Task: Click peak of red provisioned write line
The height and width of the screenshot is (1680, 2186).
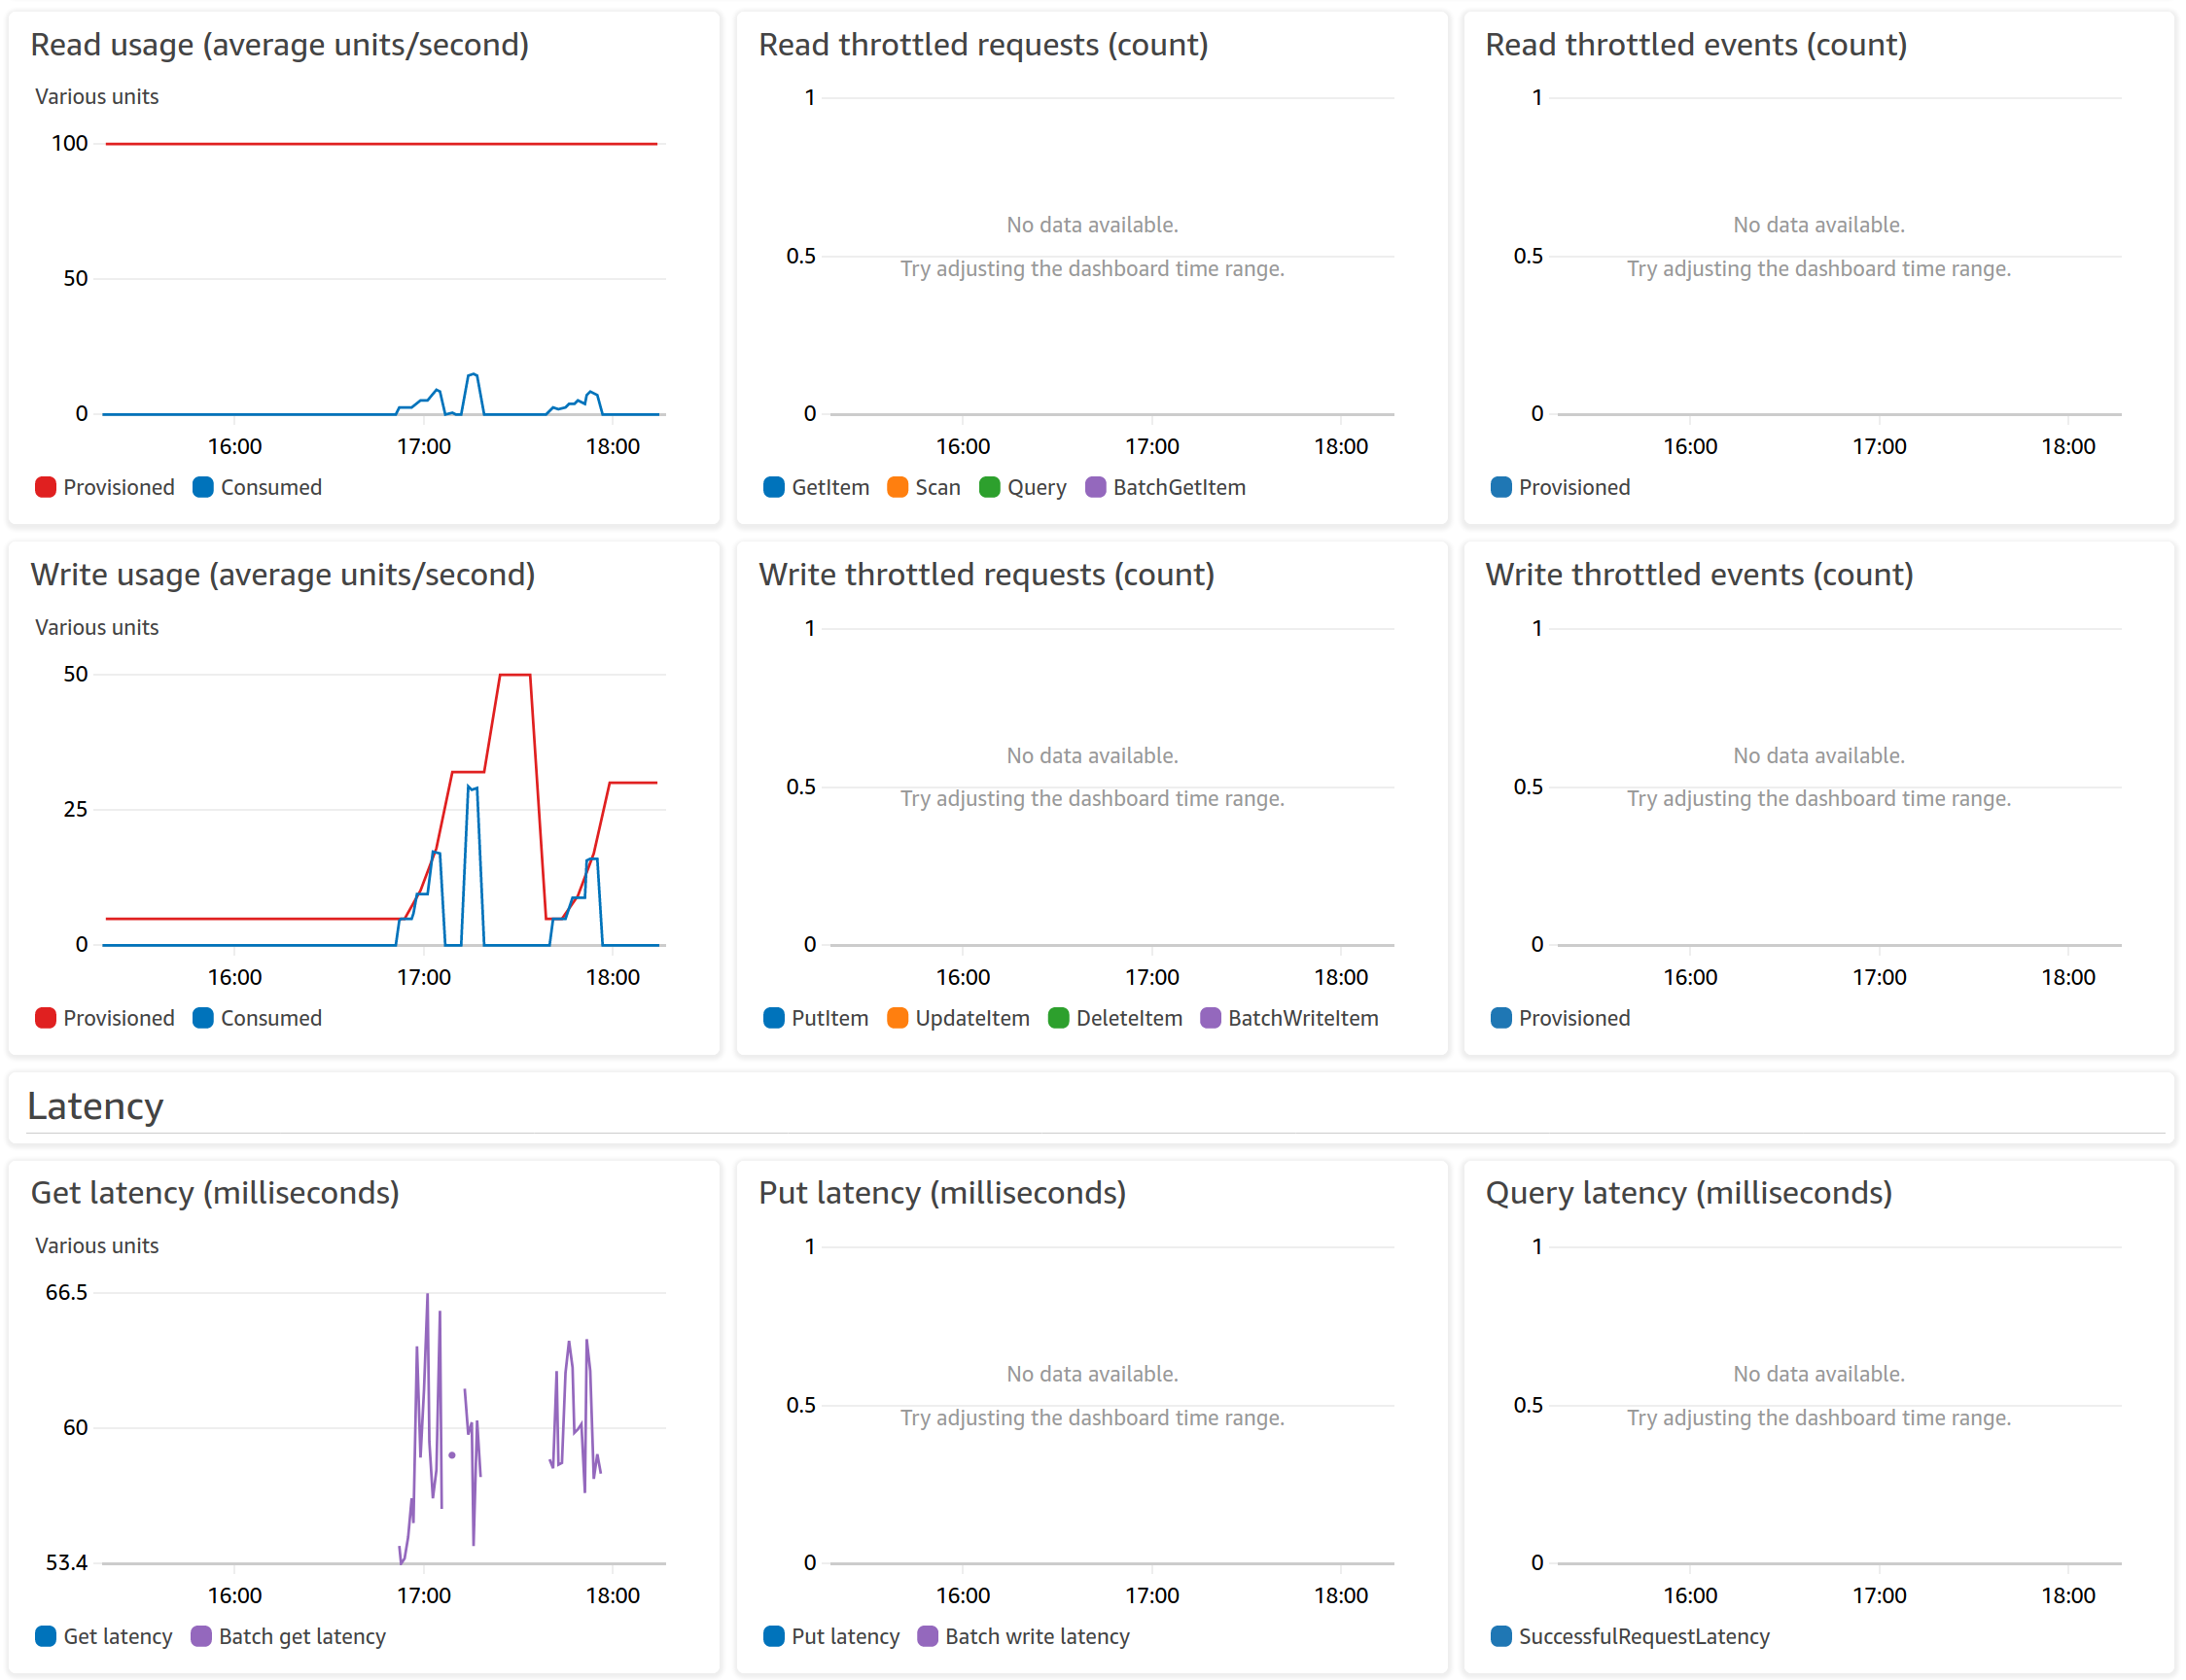Action: coord(514,675)
